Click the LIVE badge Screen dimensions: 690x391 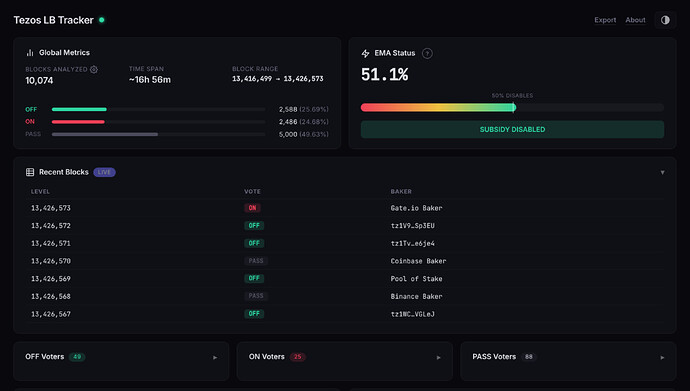pos(104,172)
